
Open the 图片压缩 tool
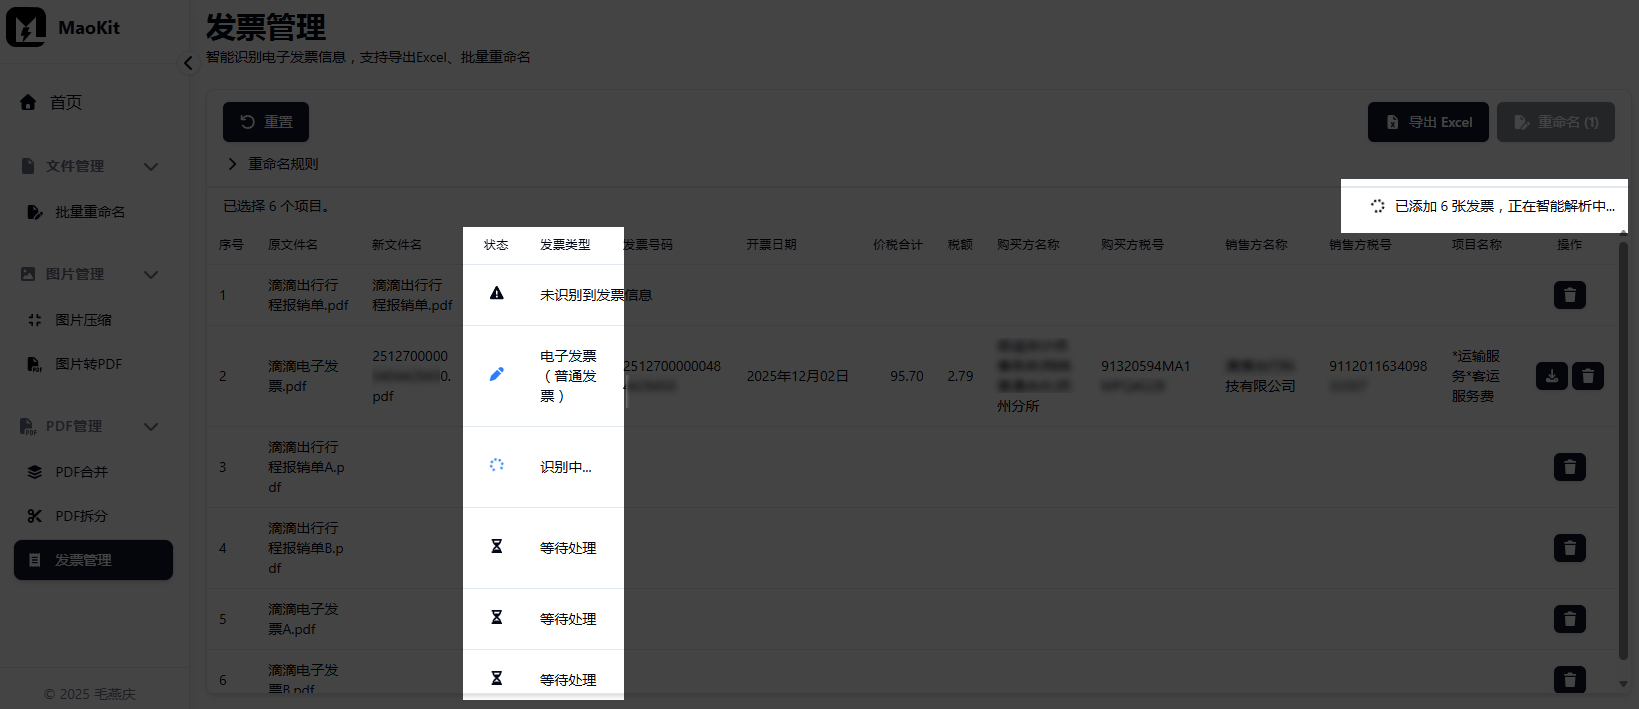tap(83, 320)
